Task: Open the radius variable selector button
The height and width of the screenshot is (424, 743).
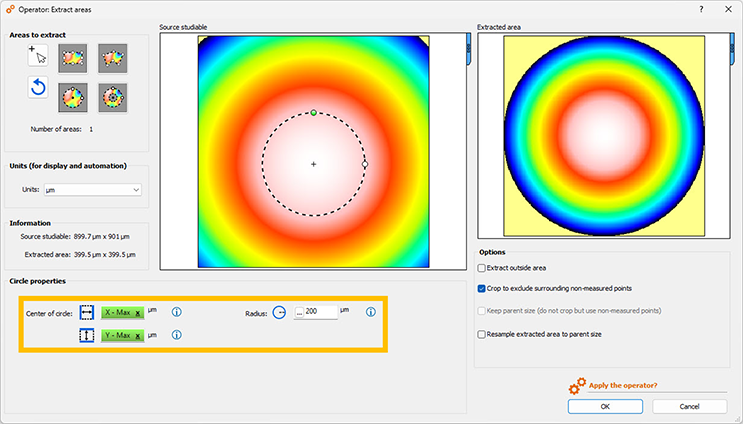Action: [298, 312]
